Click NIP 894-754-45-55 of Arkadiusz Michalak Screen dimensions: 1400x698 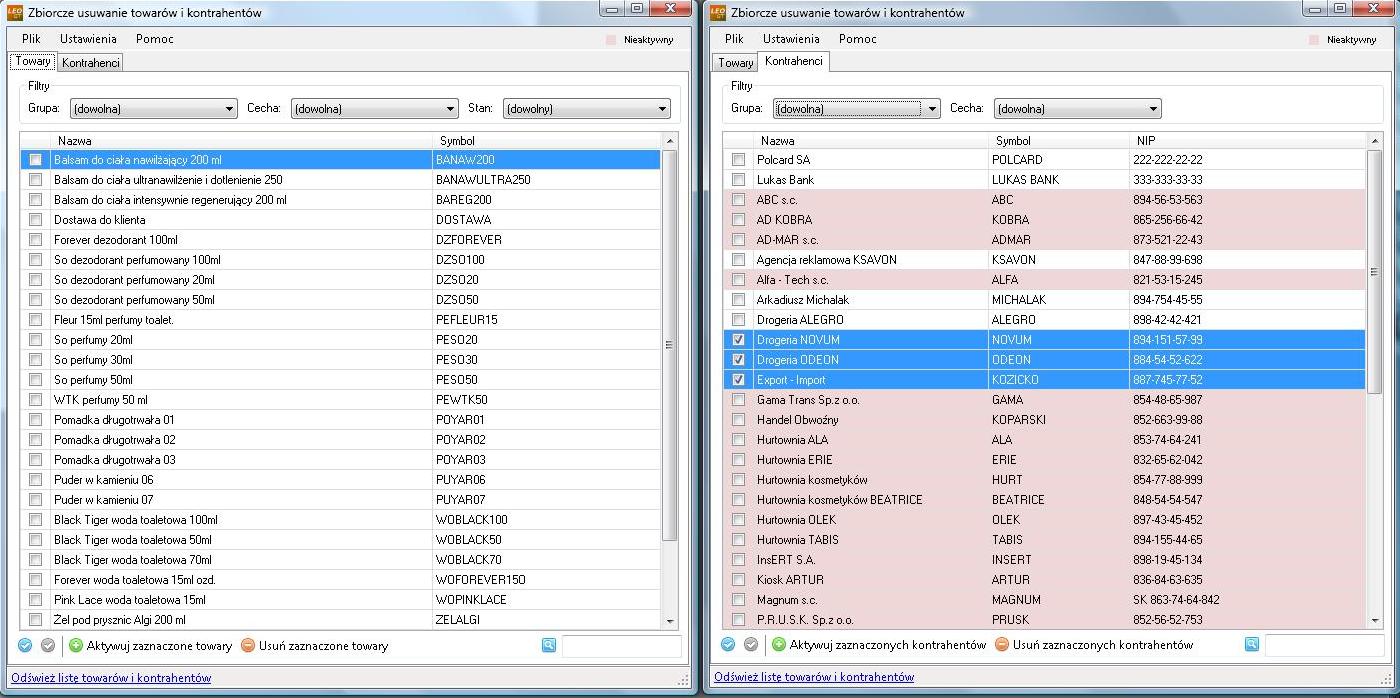tap(1167, 300)
